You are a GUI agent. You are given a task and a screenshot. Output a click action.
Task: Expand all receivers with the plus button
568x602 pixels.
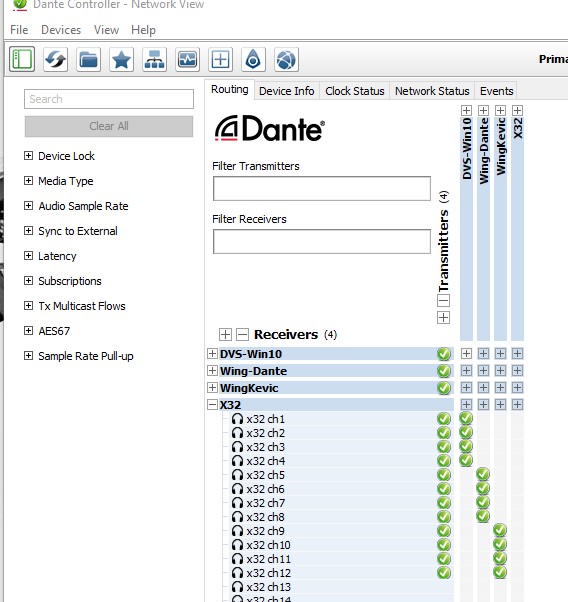pos(225,334)
